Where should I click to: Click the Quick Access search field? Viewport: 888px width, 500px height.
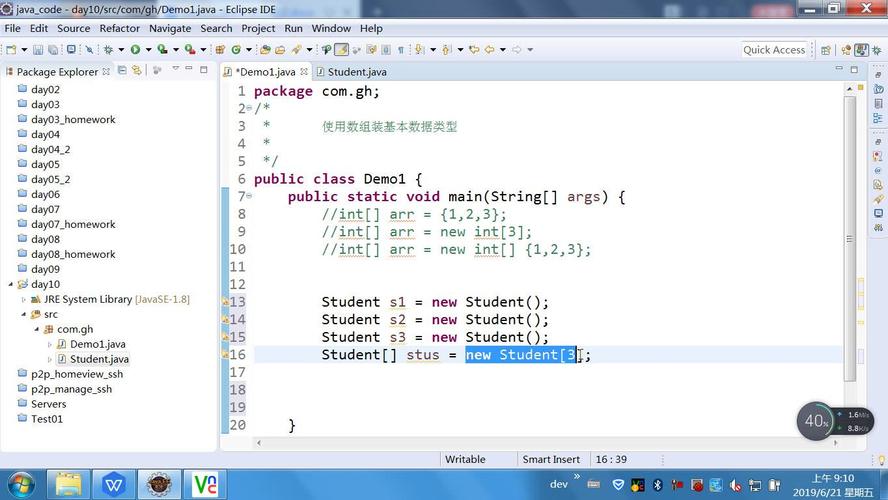(x=774, y=50)
